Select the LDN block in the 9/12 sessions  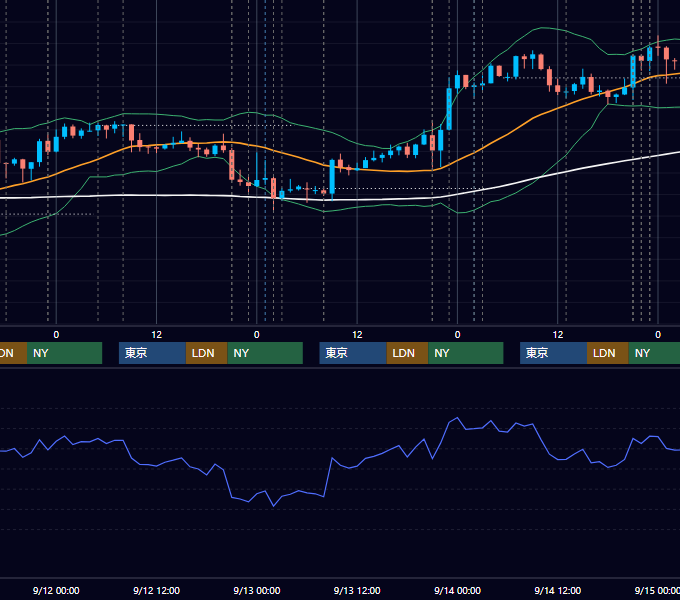tap(206, 353)
